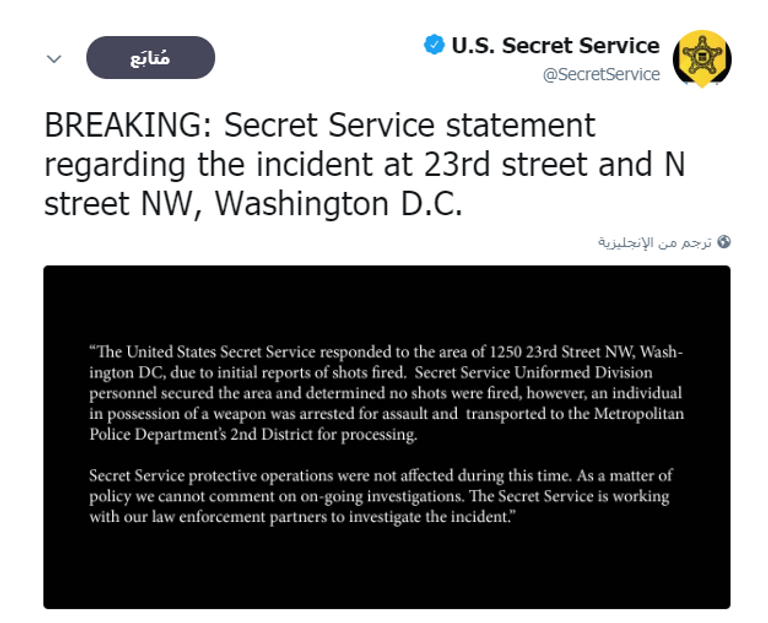Viewport: 768px width, 623px height.
Task: Click the متابع following button
Action: (x=151, y=58)
